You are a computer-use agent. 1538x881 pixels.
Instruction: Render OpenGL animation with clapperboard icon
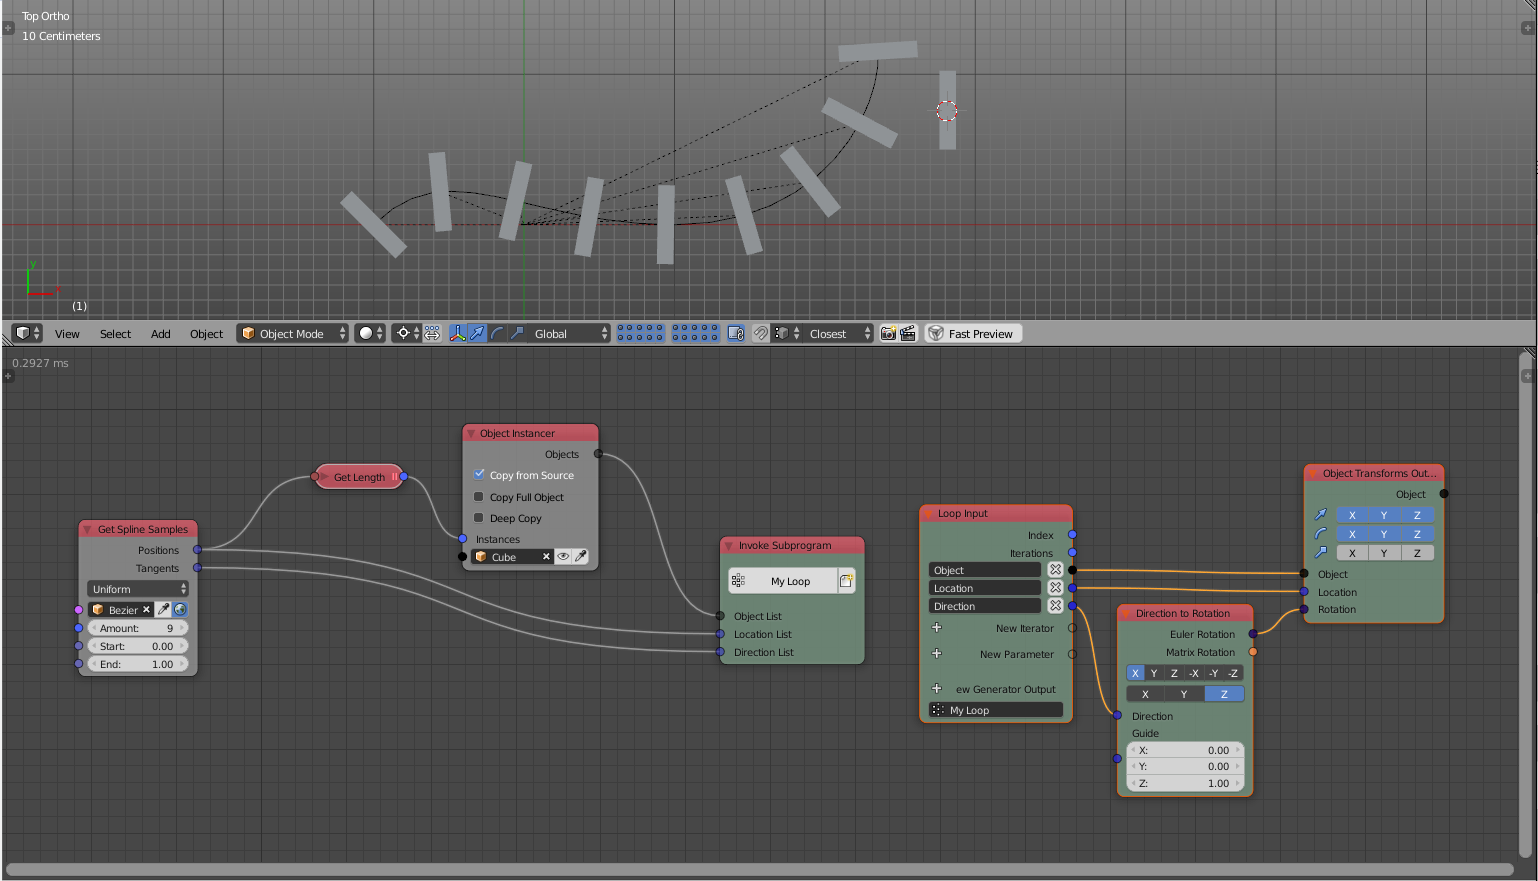(908, 333)
